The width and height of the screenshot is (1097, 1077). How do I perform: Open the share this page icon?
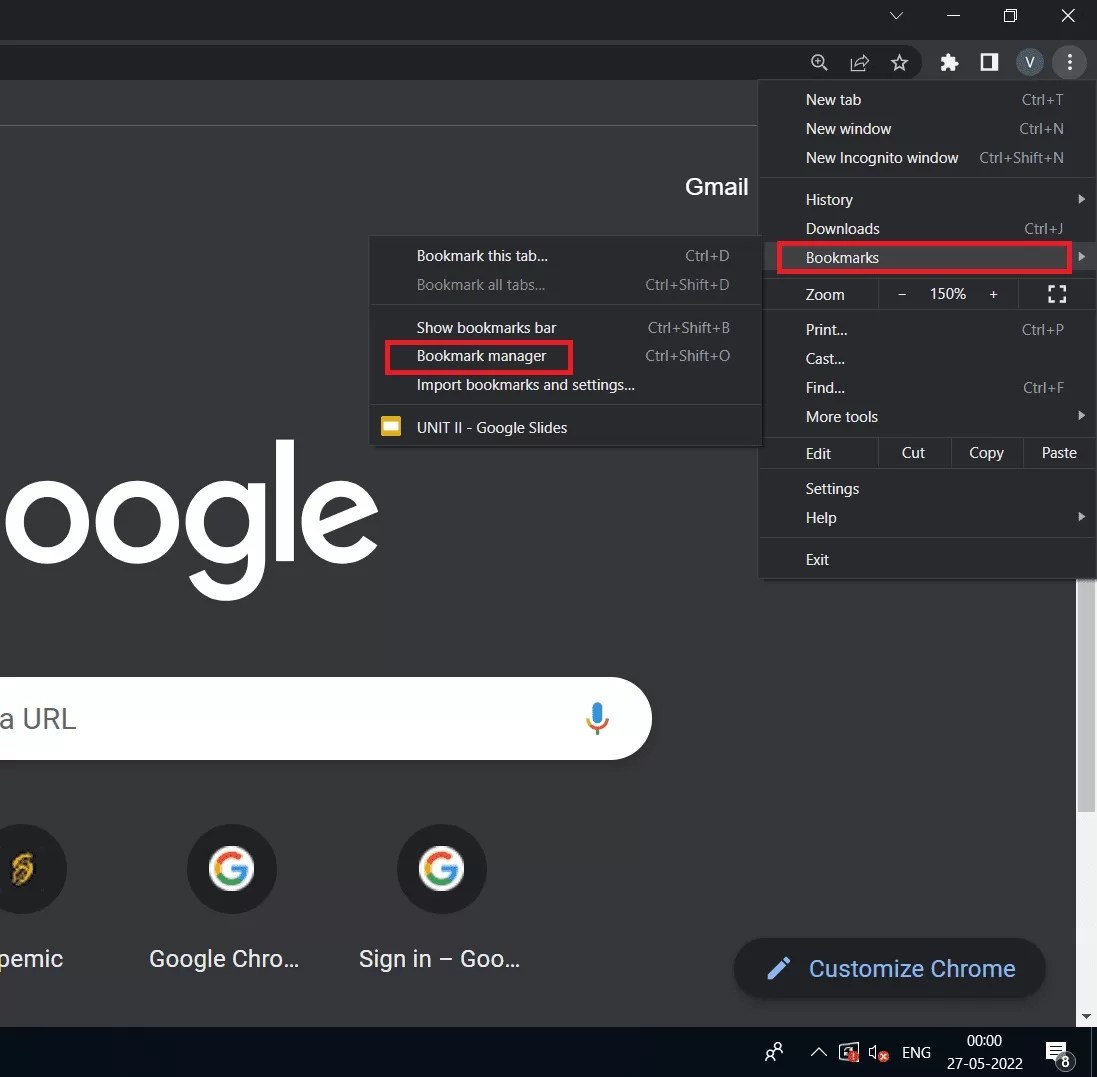point(860,62)
